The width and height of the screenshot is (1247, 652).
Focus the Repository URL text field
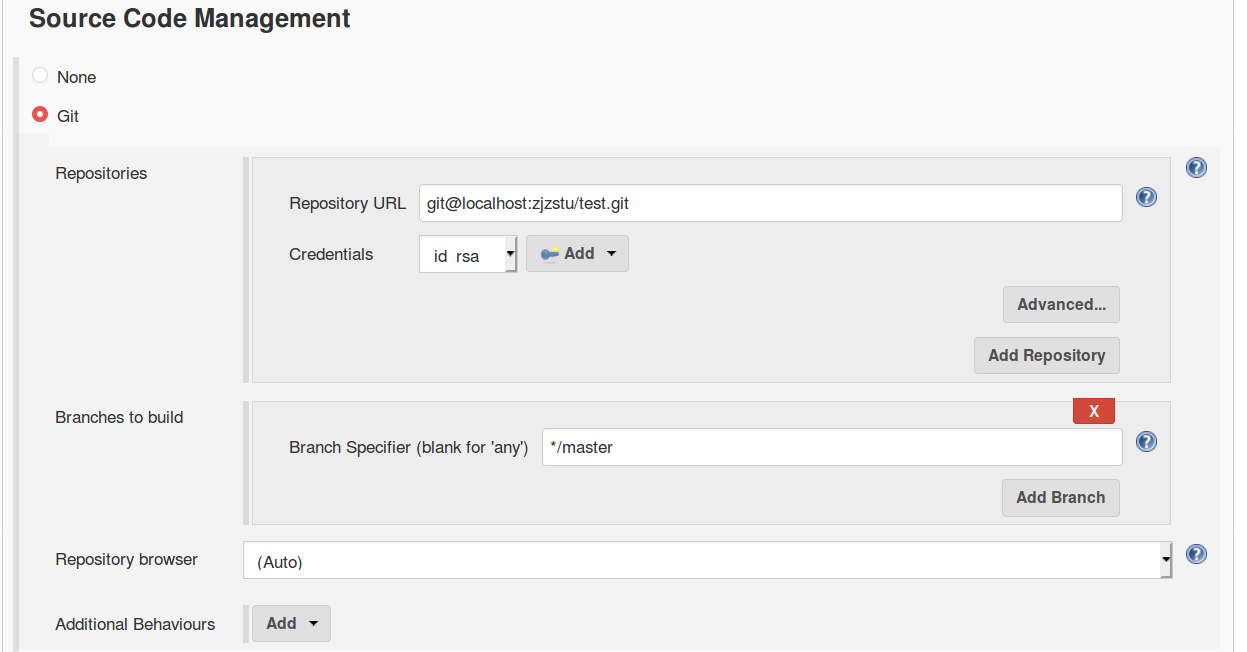[x=770, y=203]
